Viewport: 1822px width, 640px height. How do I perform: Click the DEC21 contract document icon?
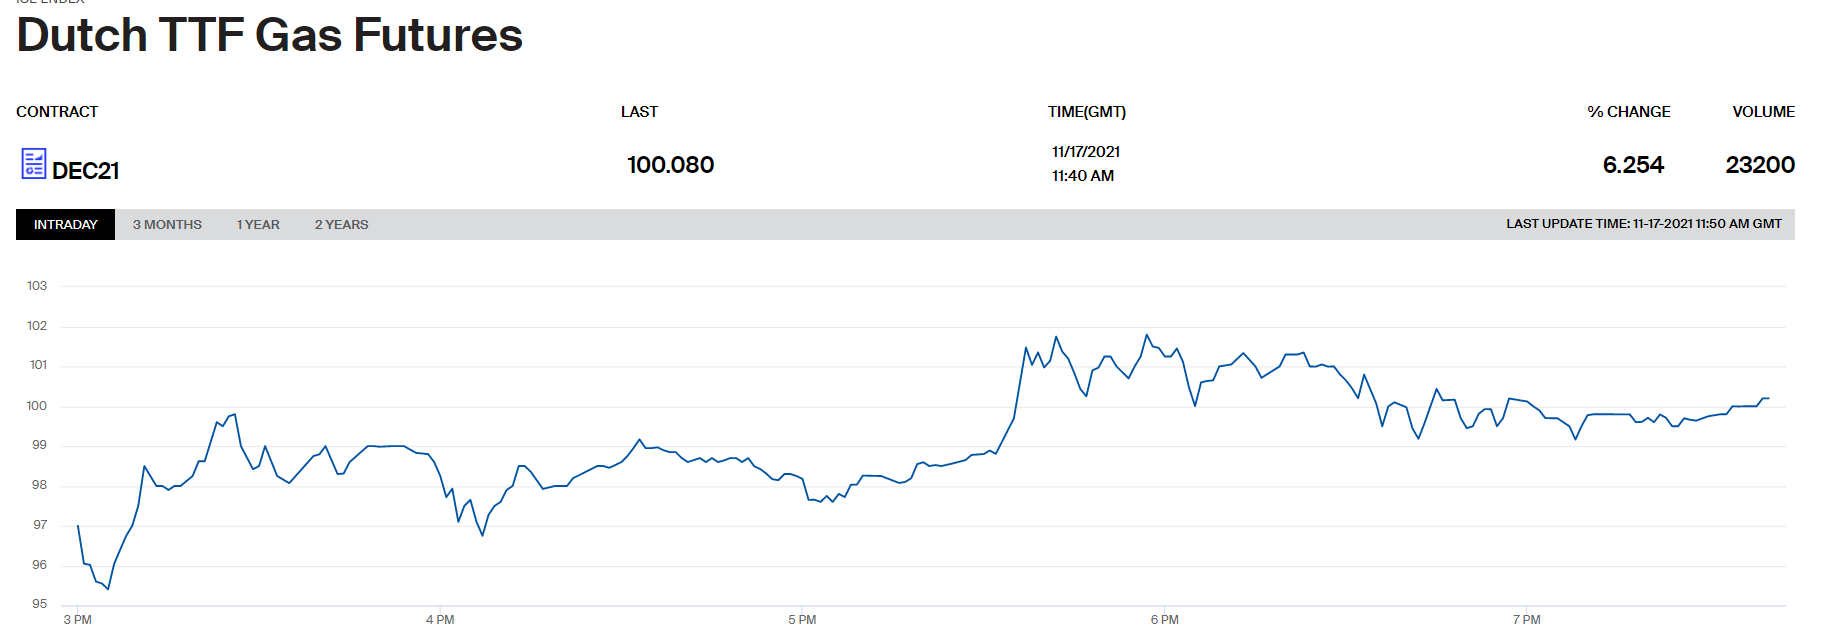point(33,164)
